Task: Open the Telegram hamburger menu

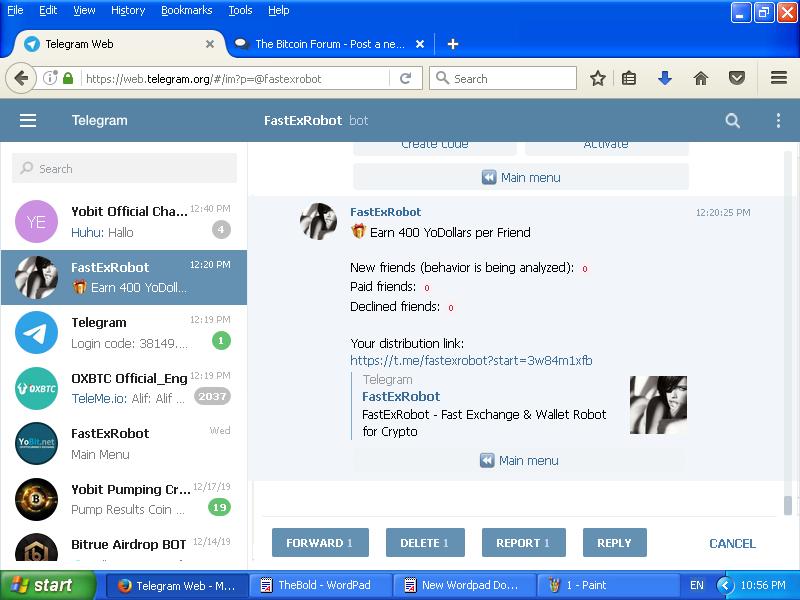Action: [28, 120]
